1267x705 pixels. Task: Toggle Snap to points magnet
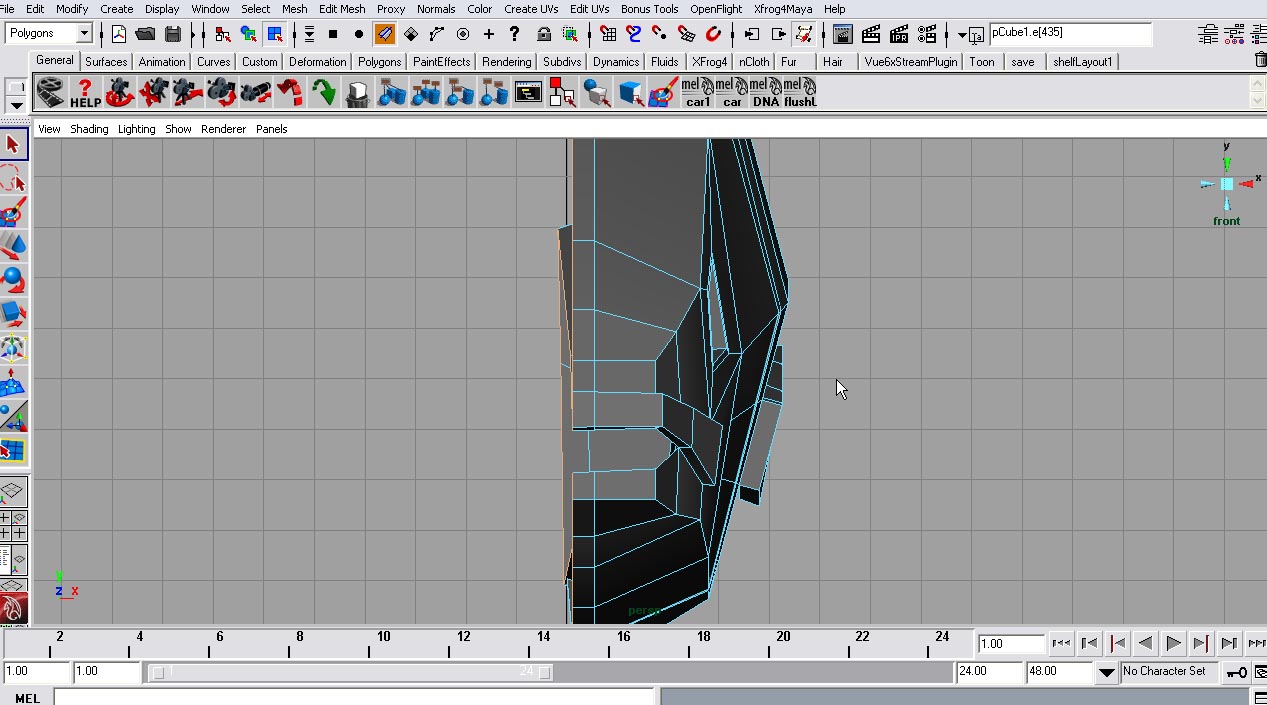point(659,34)
